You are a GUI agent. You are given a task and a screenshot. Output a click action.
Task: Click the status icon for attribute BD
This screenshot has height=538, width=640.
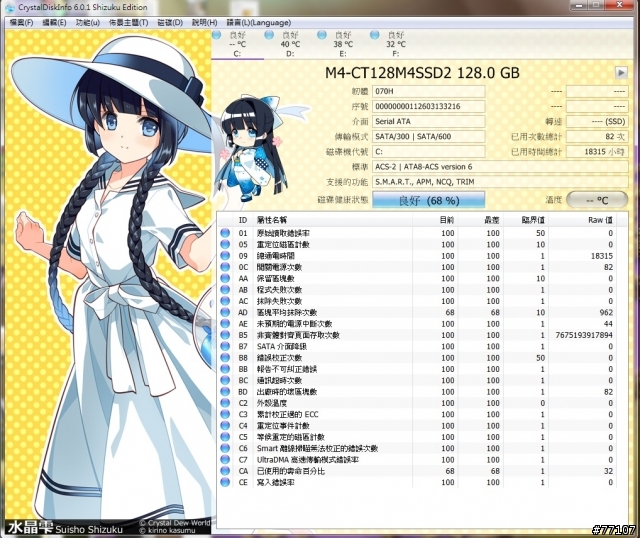point(225,391)
